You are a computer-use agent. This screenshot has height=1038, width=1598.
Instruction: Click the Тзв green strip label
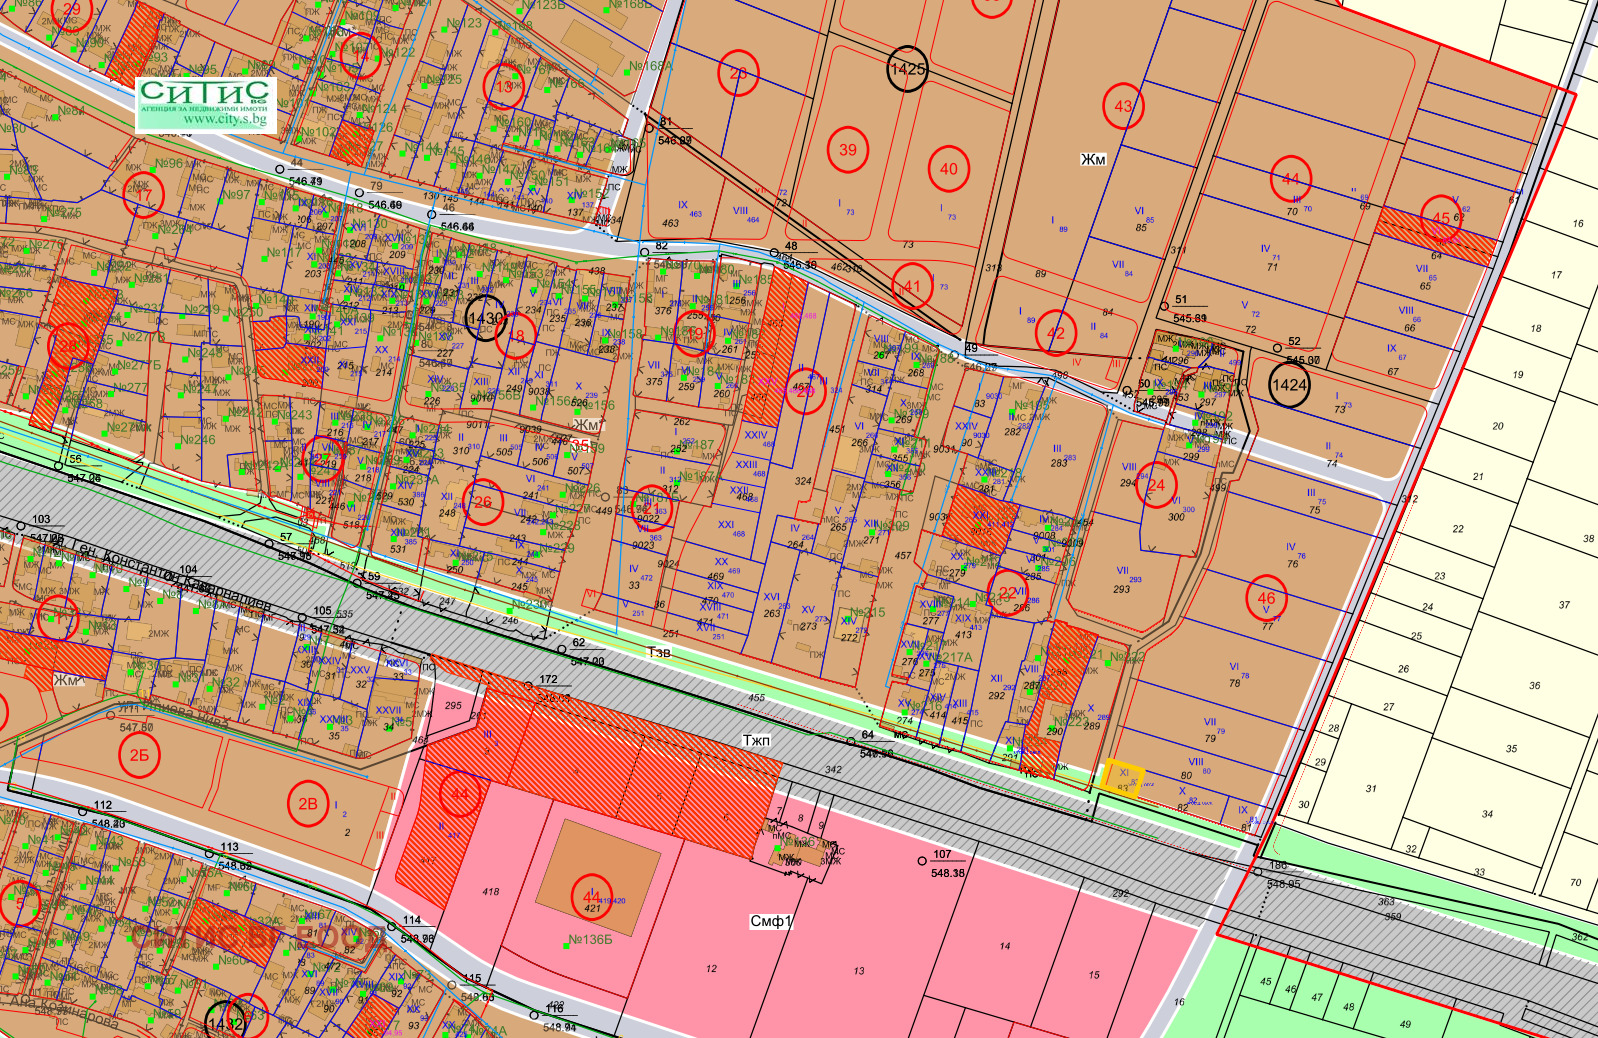(x=659, y=653)
